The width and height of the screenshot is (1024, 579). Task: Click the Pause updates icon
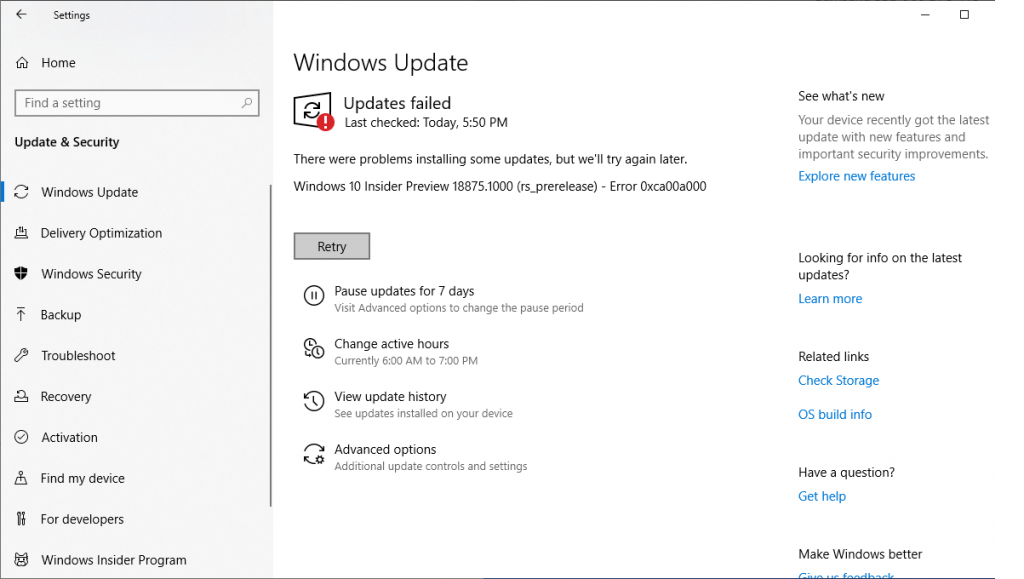[313, 295]
